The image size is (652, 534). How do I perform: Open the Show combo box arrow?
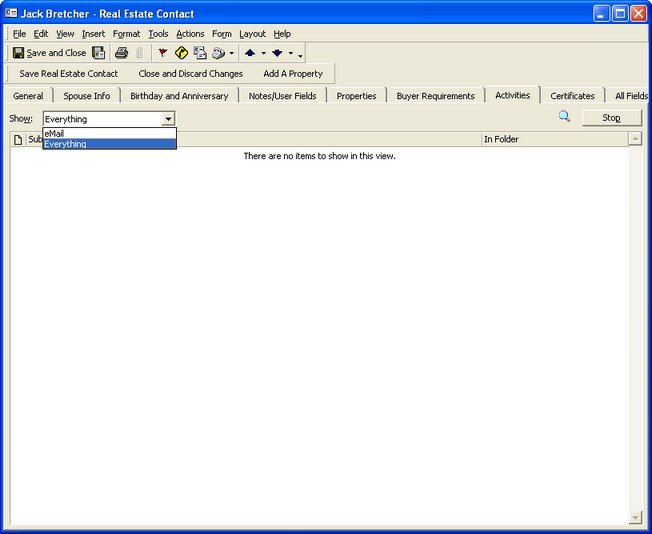pos(168,119)
